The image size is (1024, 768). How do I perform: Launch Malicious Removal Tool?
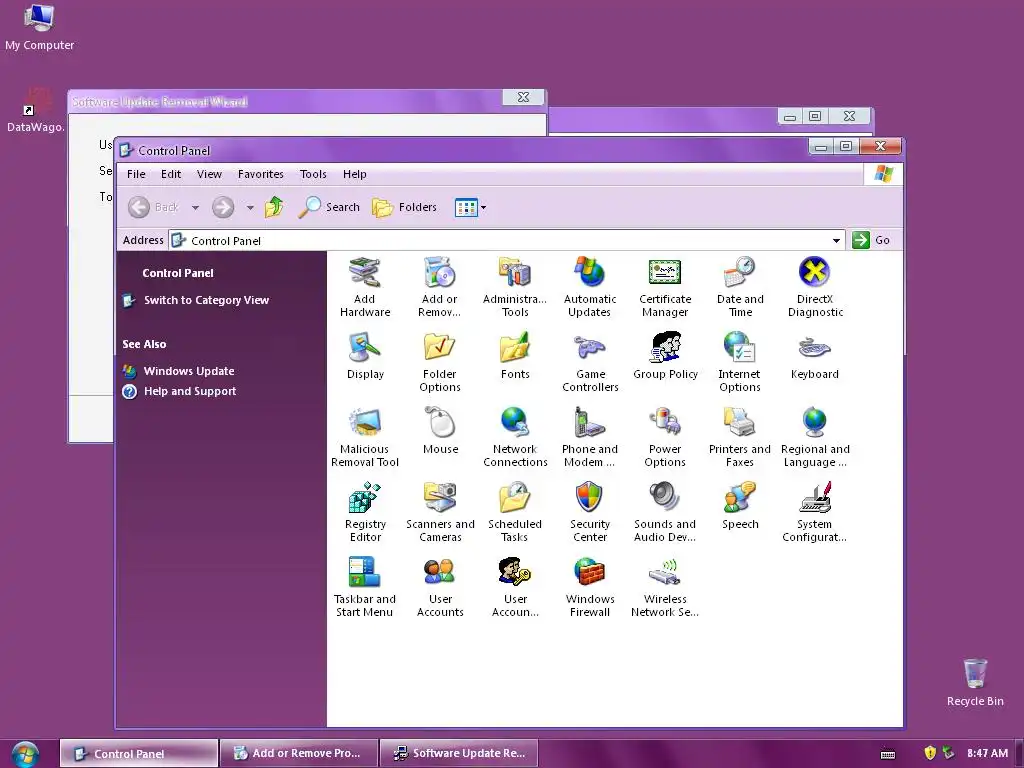(364, 438)
